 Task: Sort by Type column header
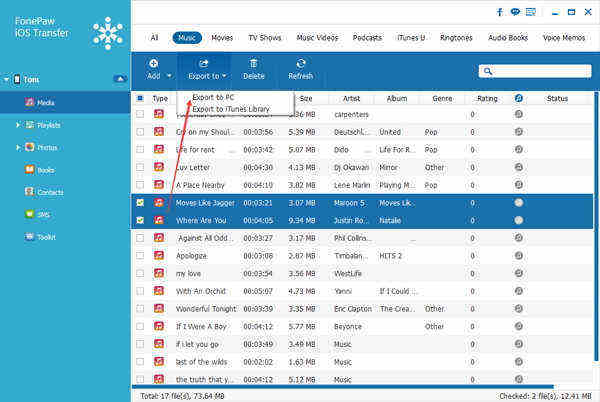[160, 98]
